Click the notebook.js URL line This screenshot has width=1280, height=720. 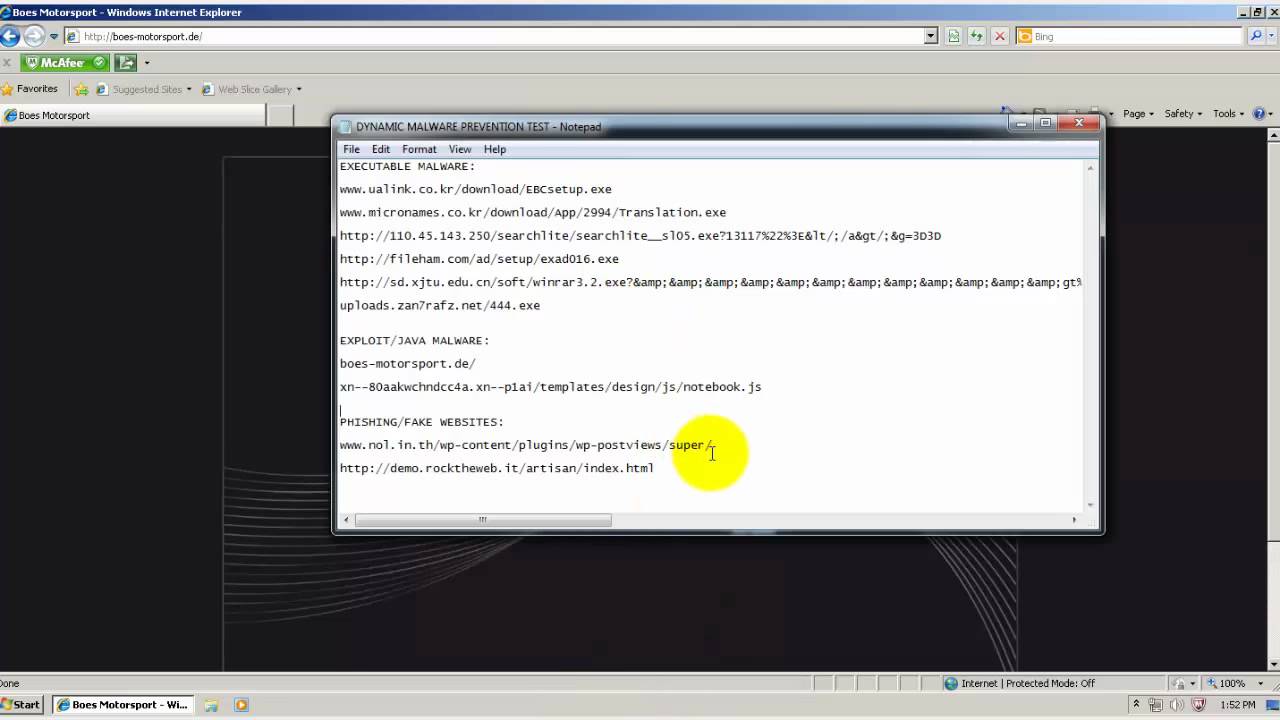tap(550, 387)
